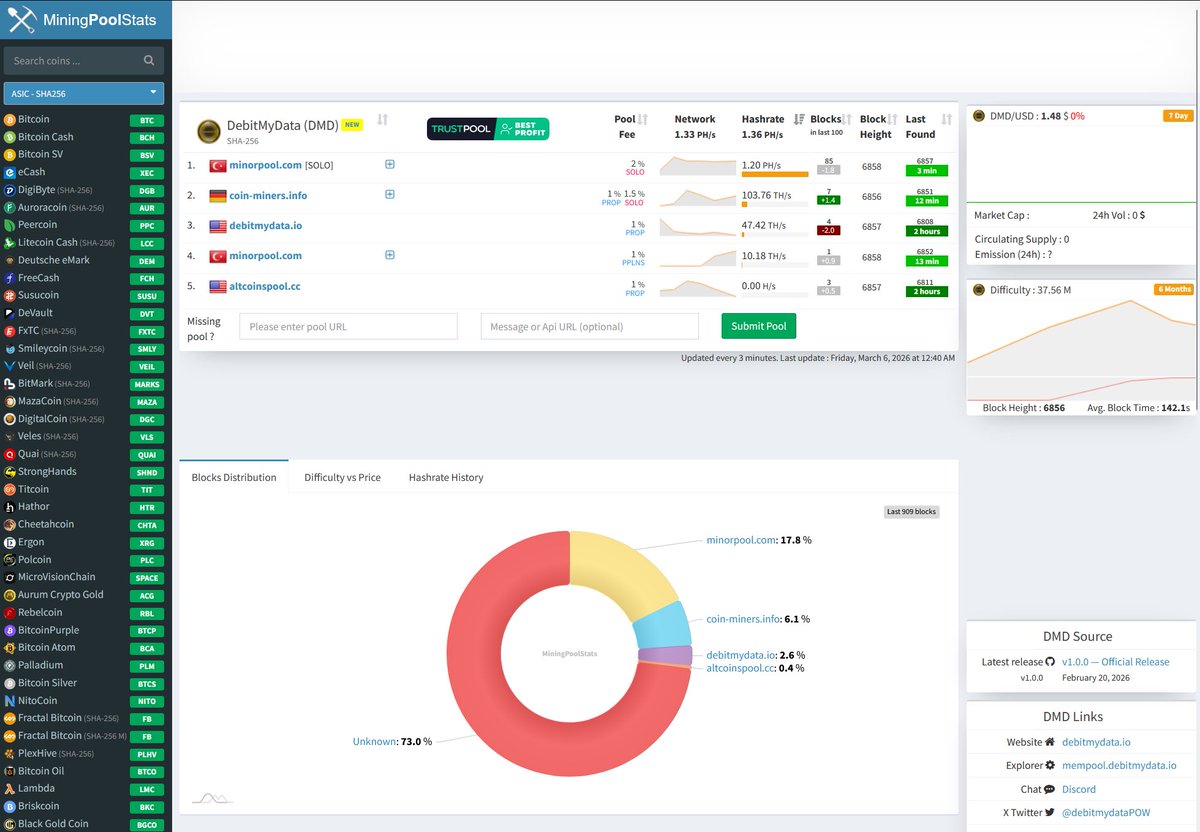Open the Discord chat link

pos(1079,789)
